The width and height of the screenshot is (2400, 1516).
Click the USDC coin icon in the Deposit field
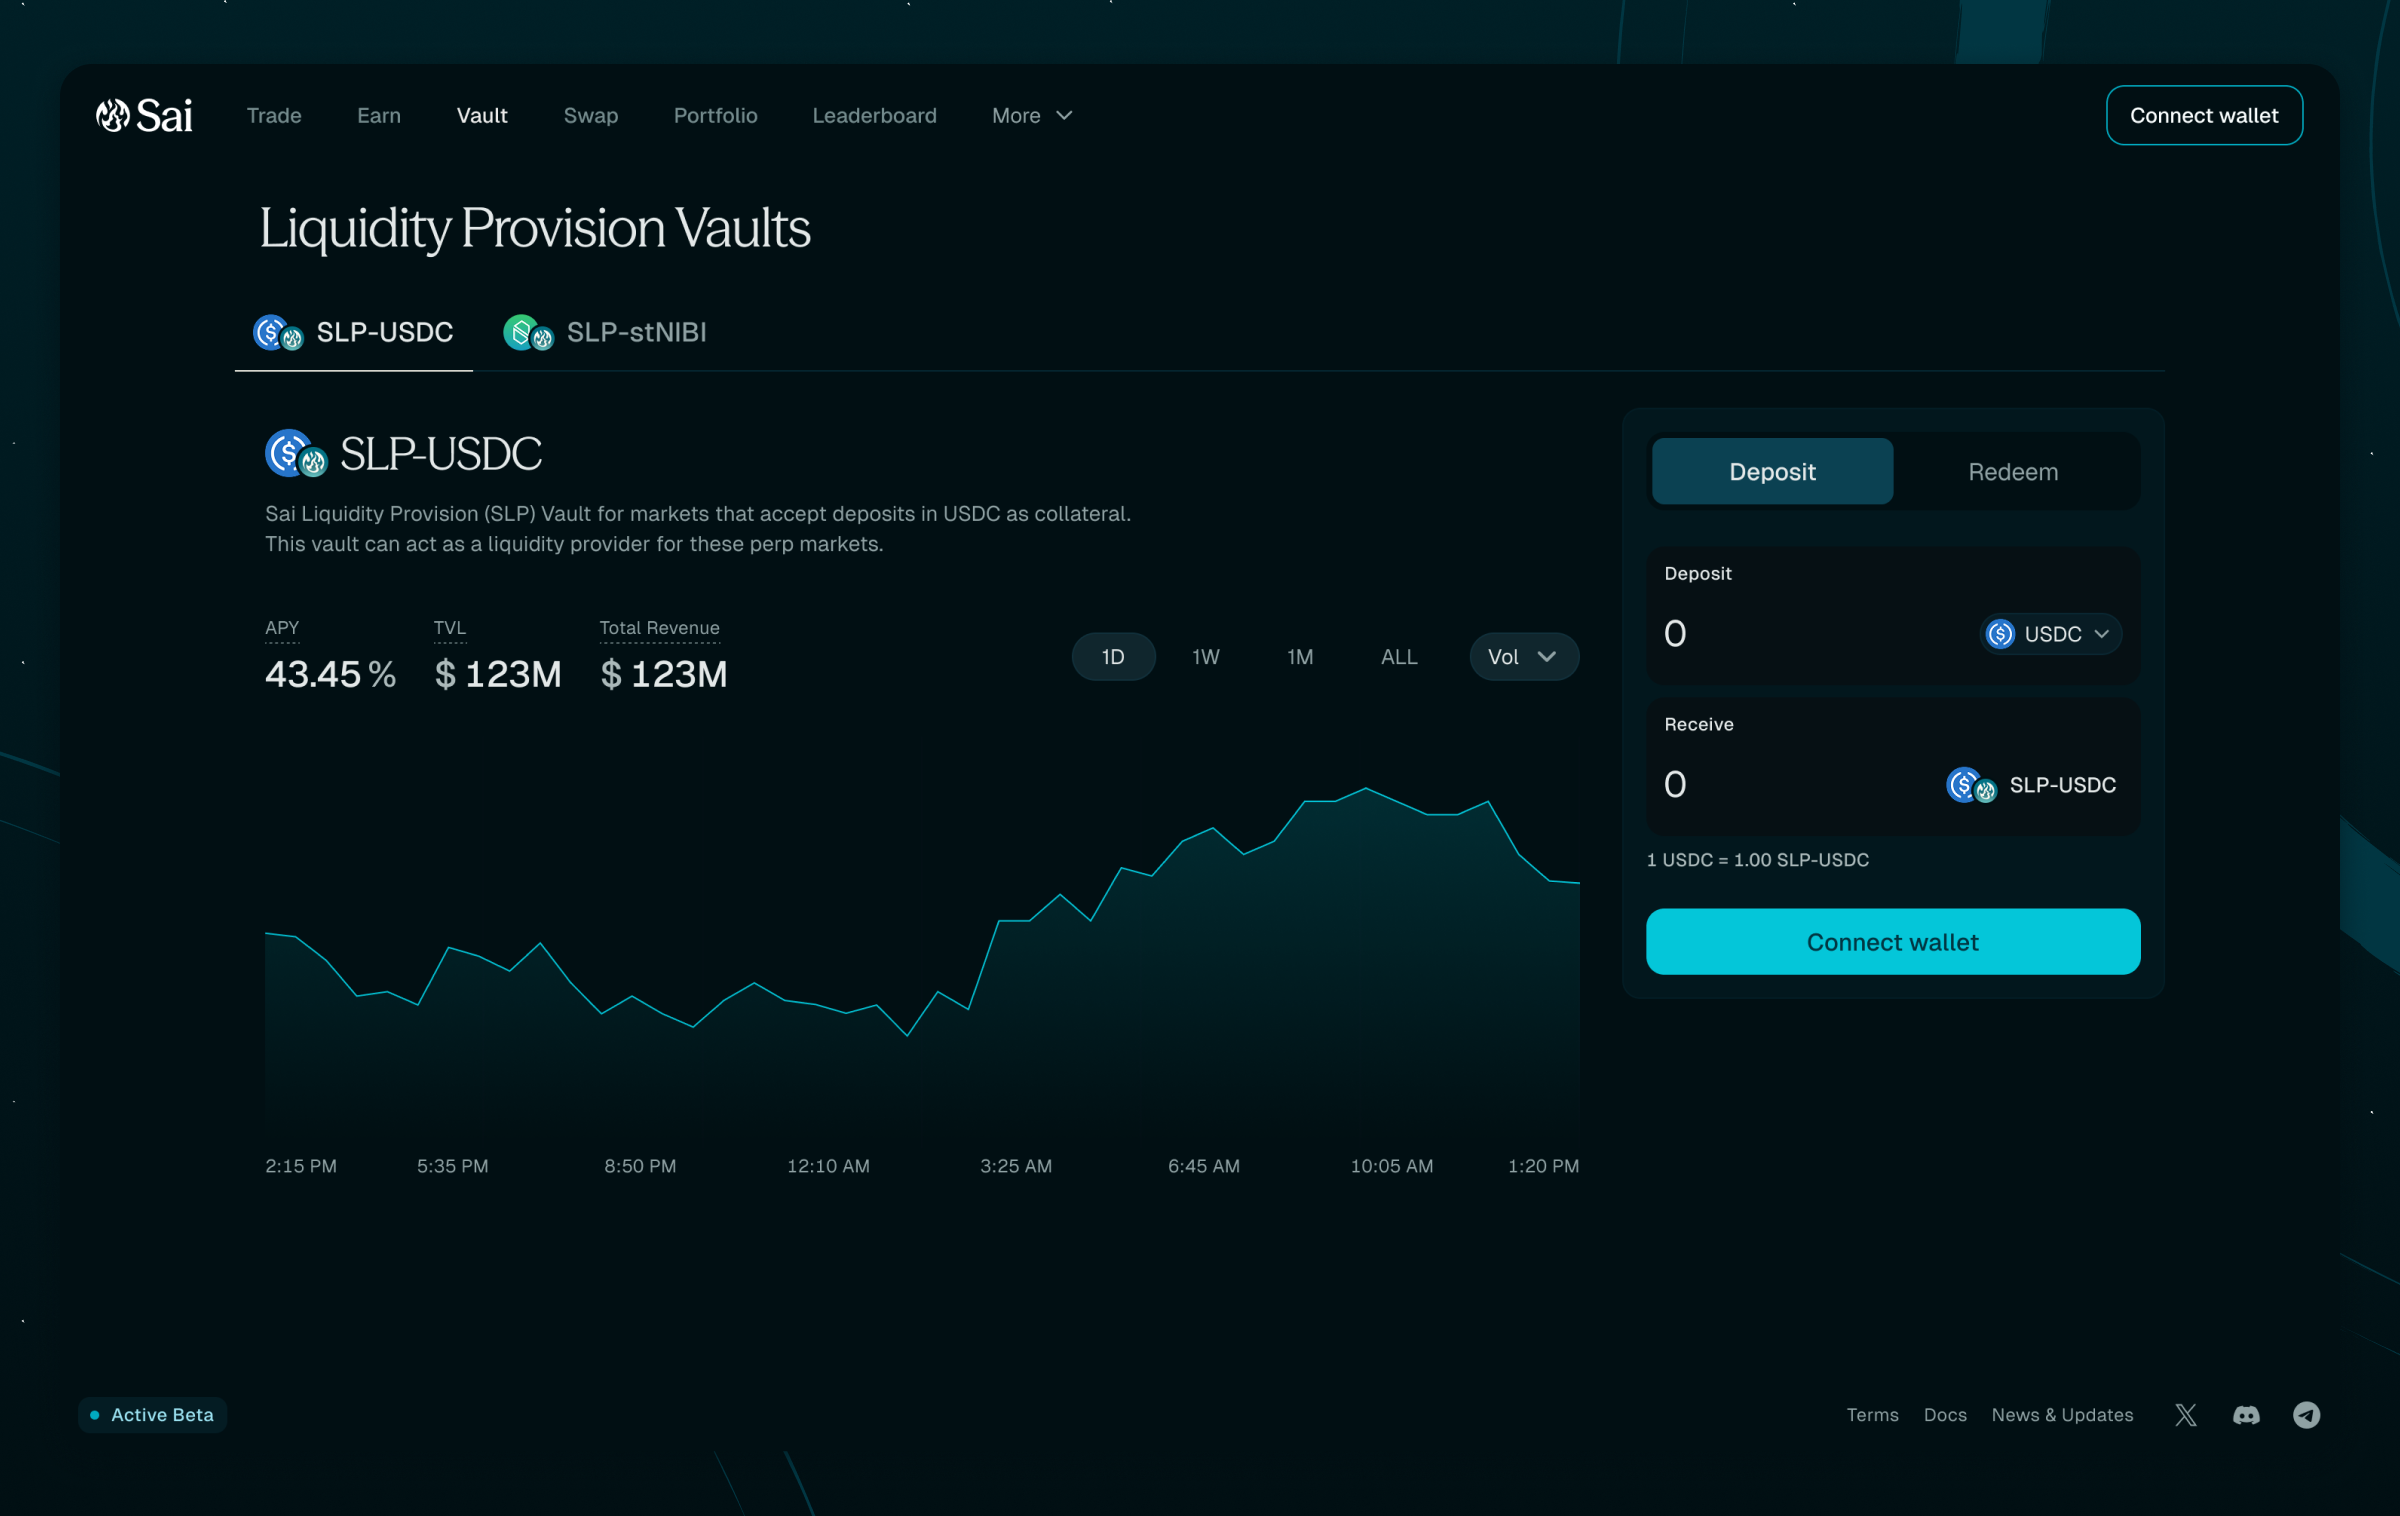(x=2000, y=634)
